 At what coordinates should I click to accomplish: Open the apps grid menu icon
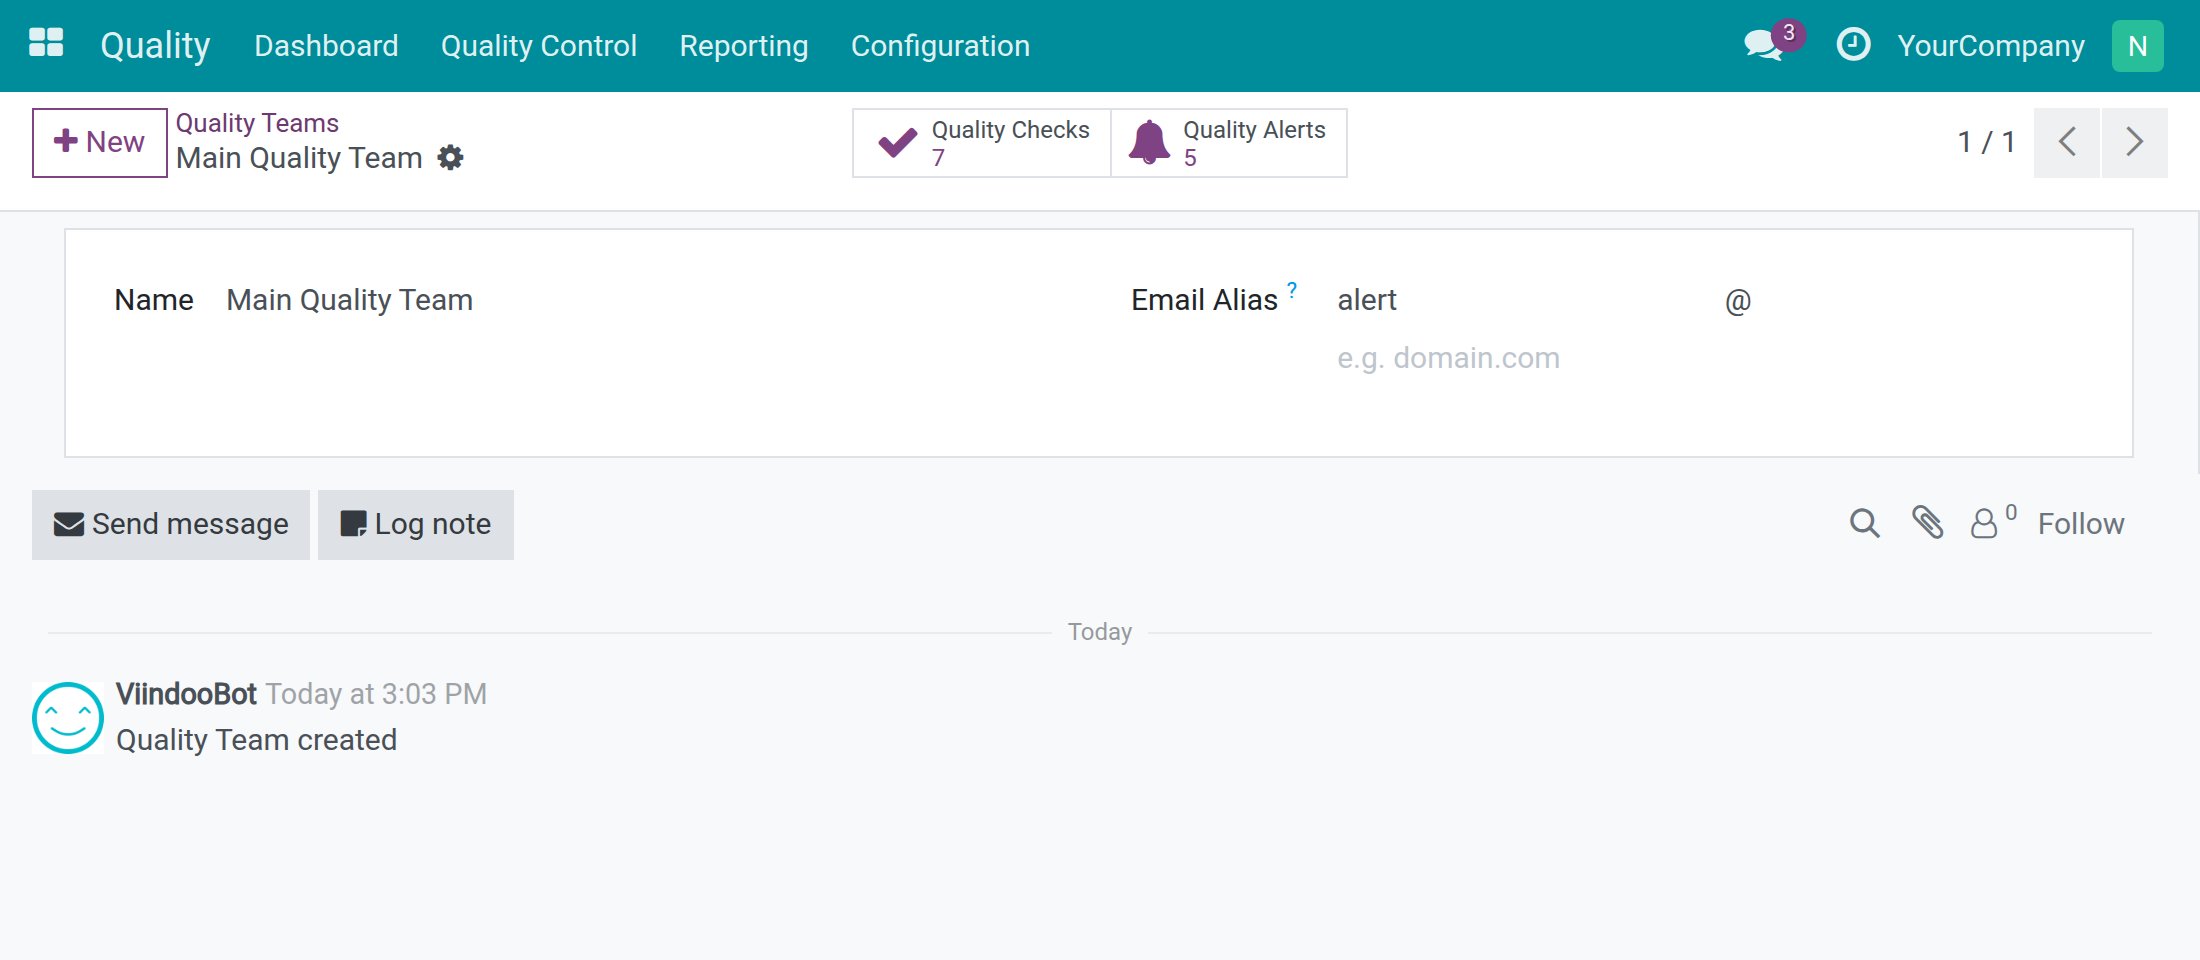pos(46,43)
